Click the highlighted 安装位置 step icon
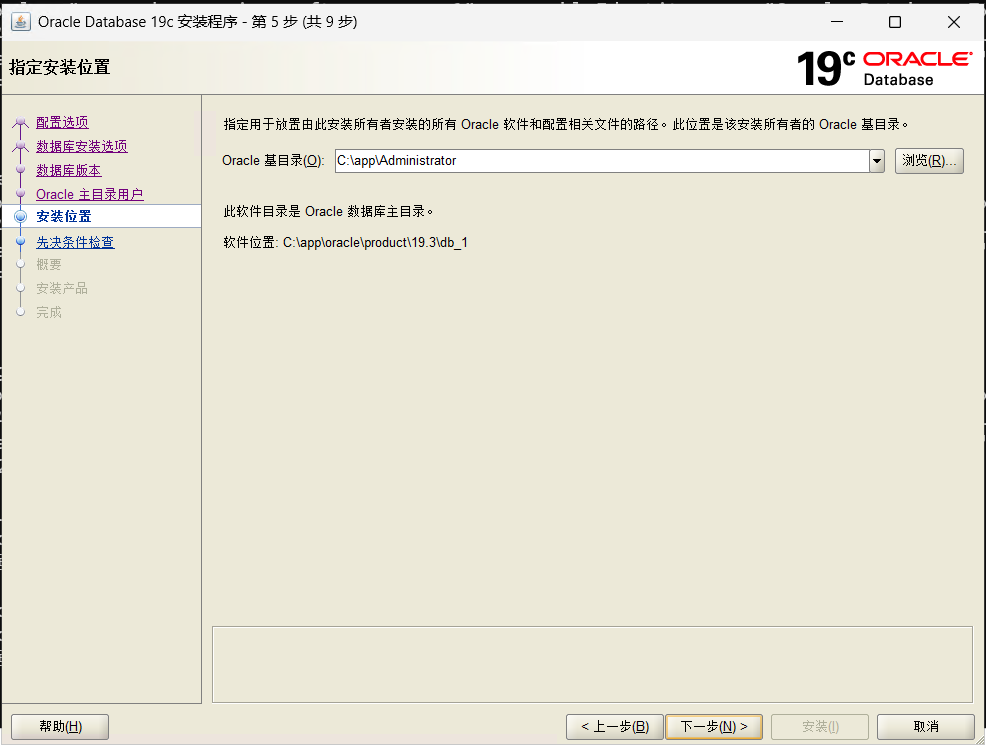The height and width of the screenshot is (745, 986). (21, 216)
